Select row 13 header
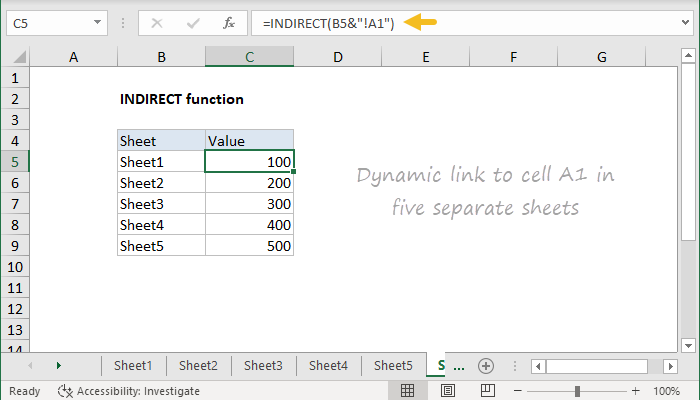Image resolution: width=700 pixels, height=400 pixels. click(15, 330)
